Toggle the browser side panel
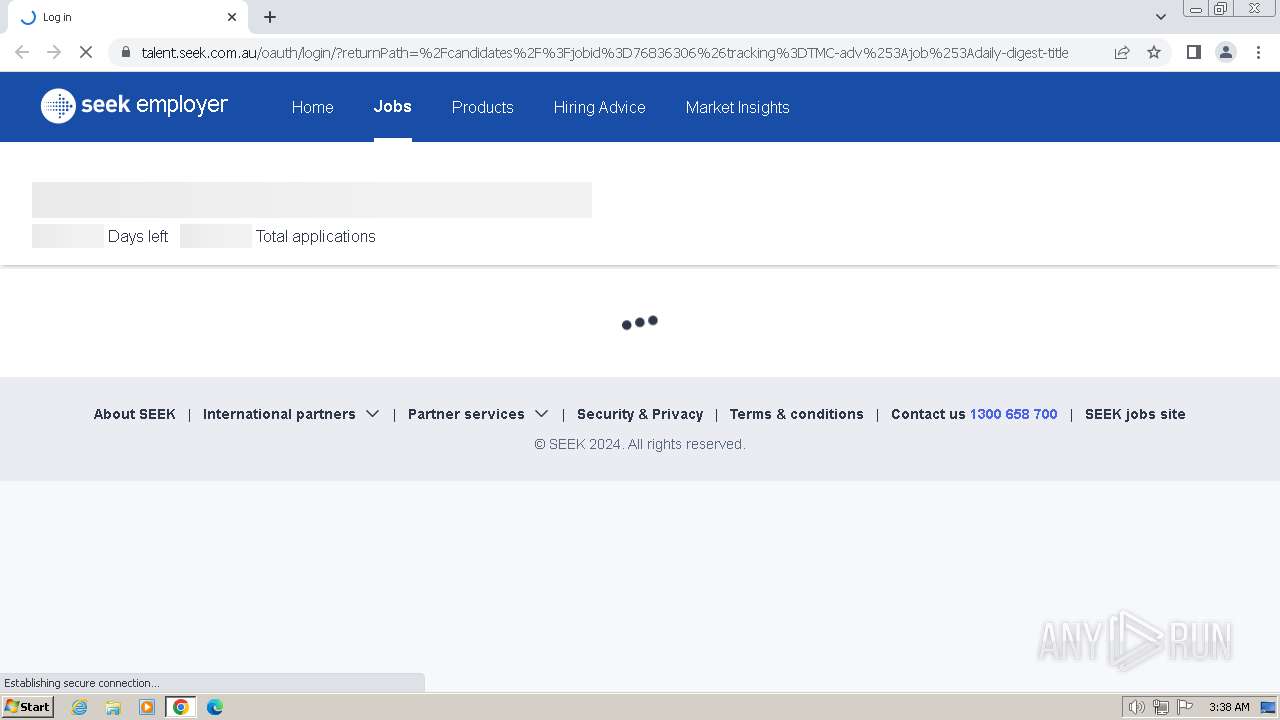 coord(1193,52)
